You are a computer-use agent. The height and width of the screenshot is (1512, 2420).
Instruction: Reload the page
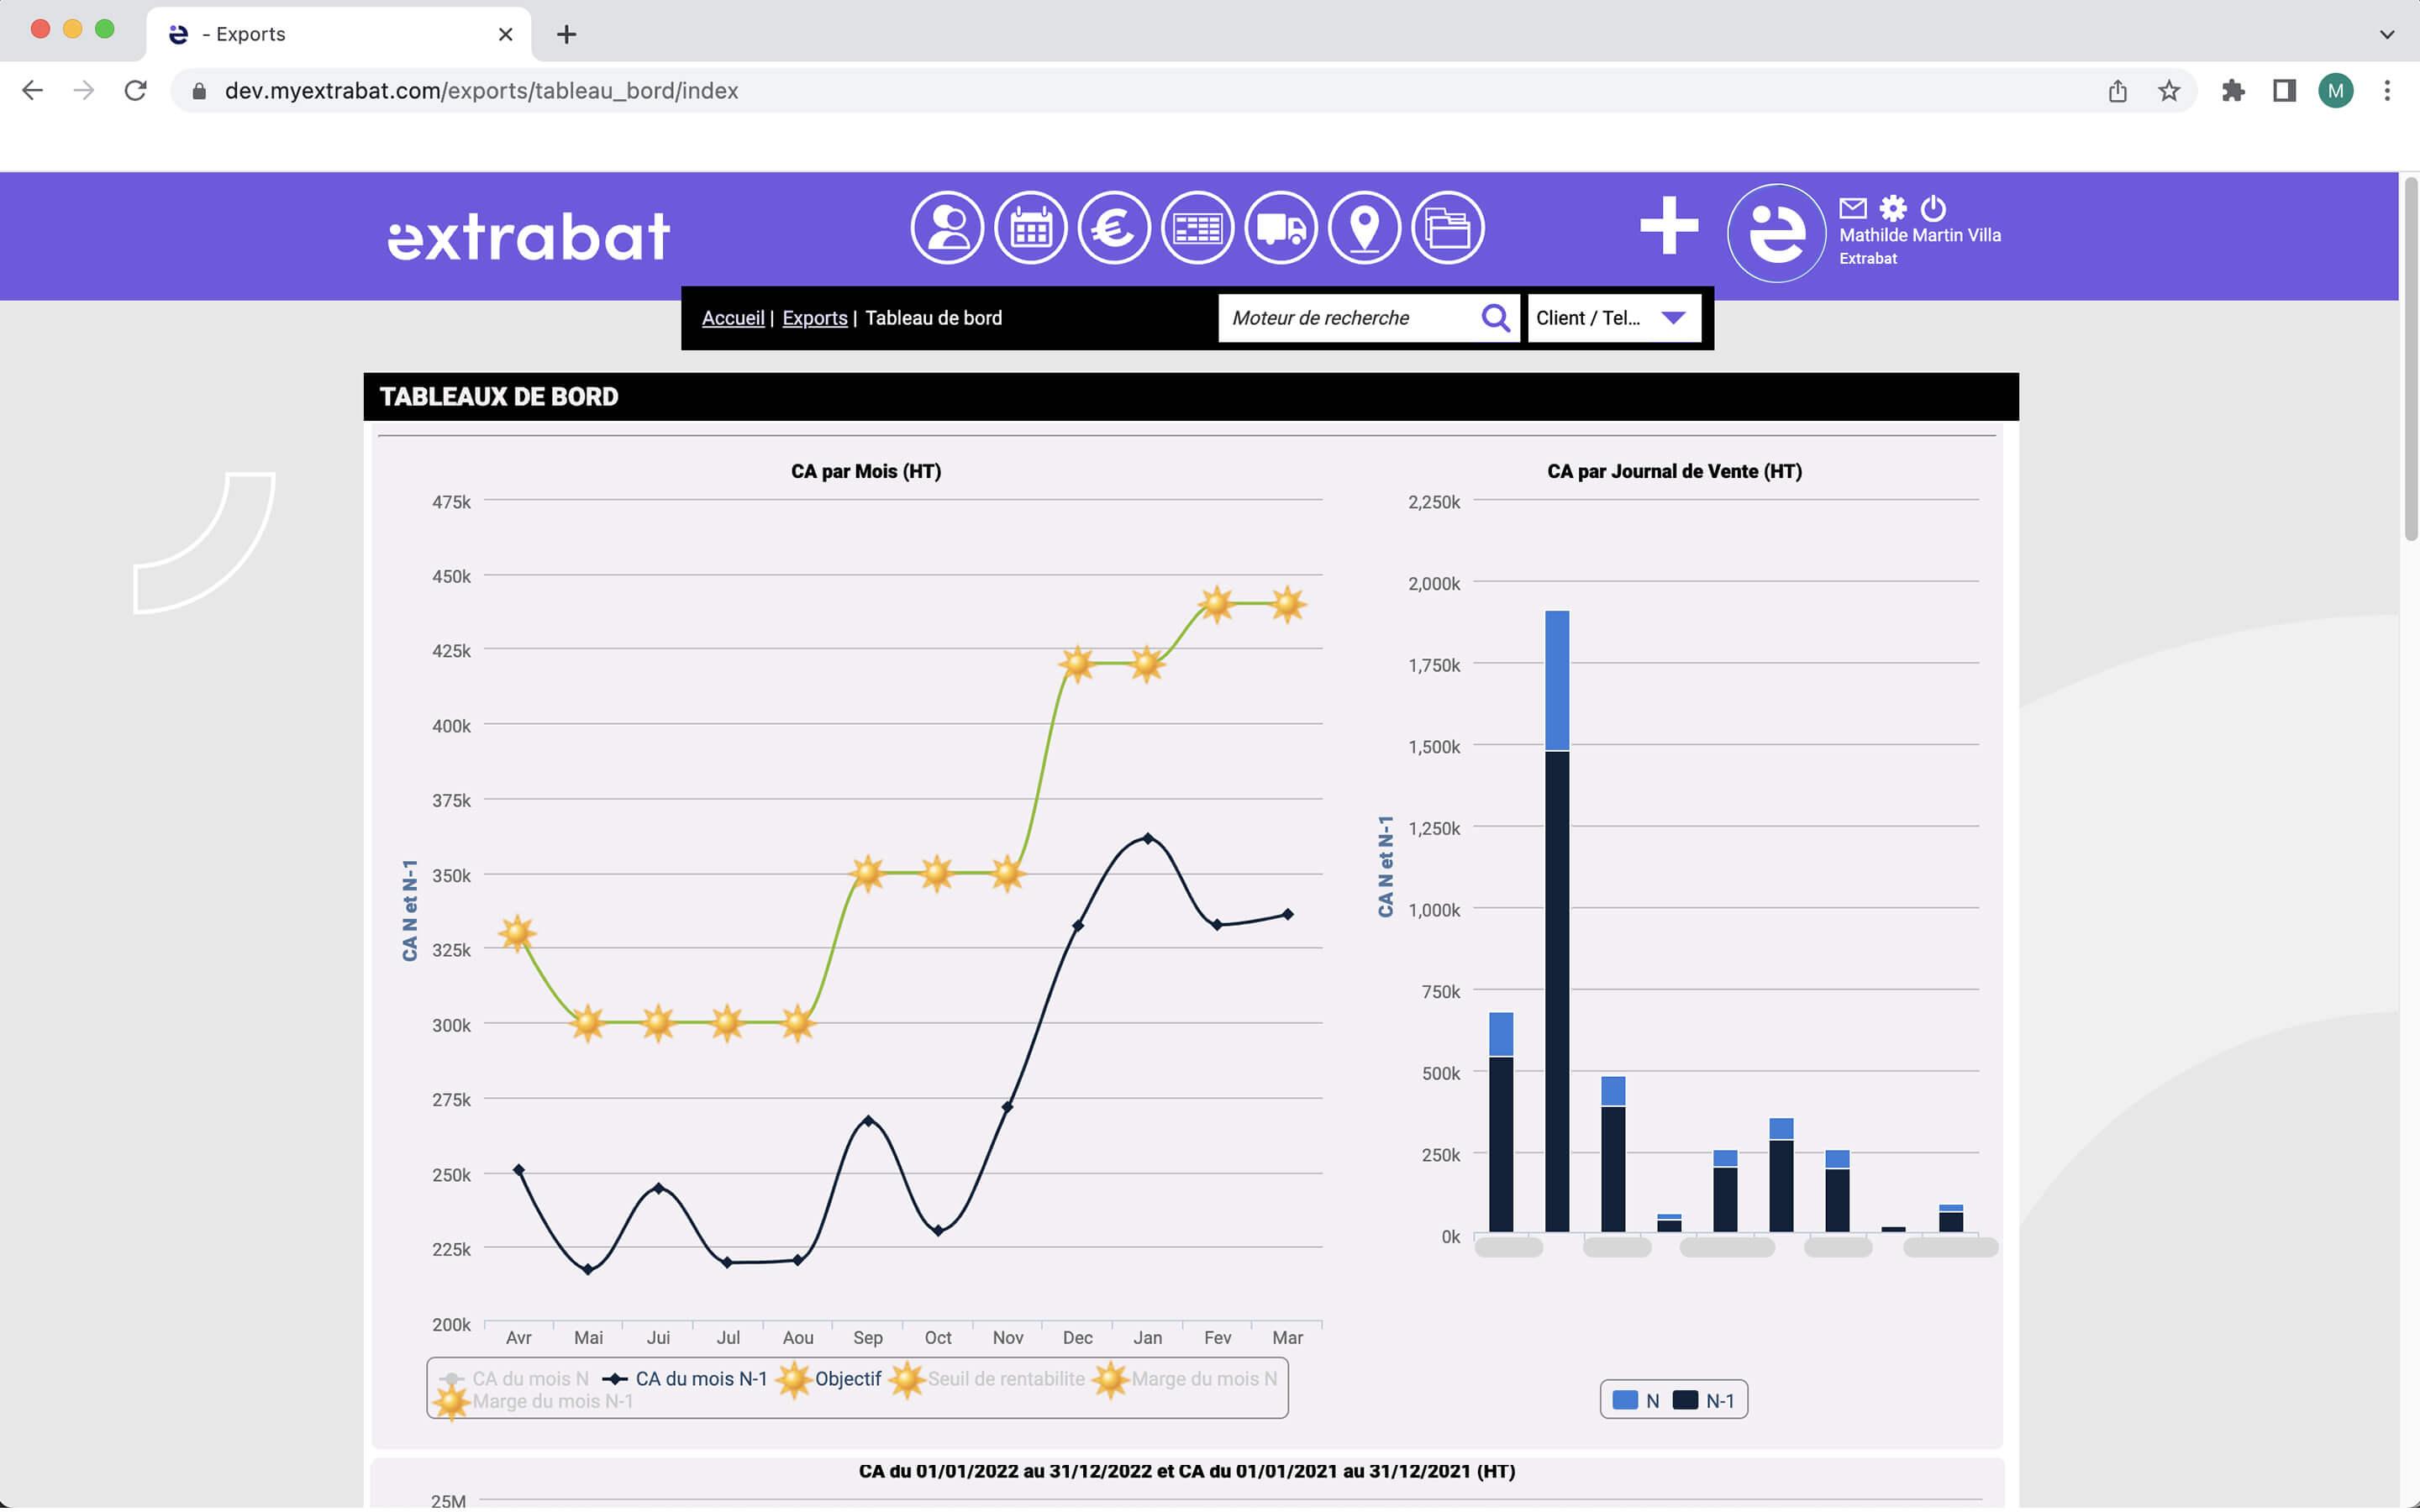136,91
